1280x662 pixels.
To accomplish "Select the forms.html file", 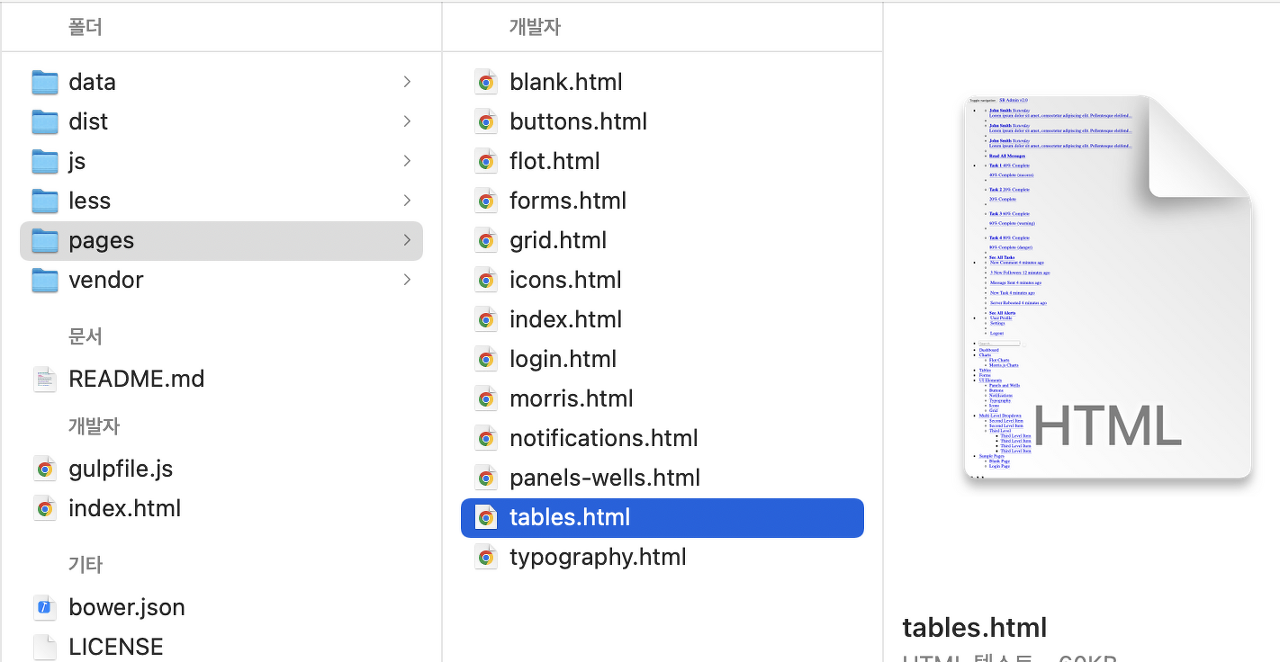I will tap(568, 201).
